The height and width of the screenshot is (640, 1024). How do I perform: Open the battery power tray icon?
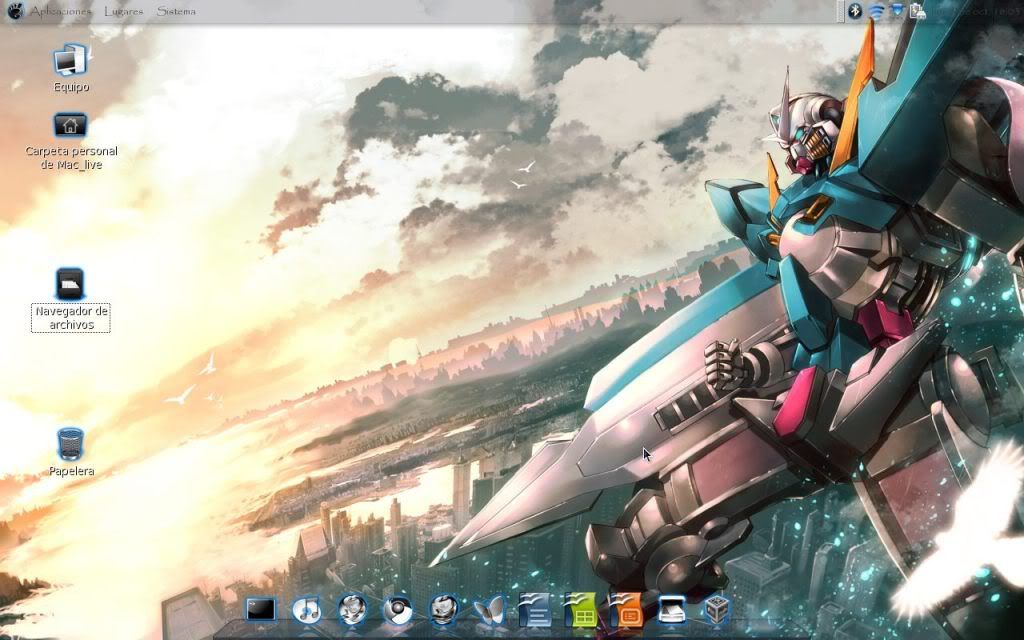[x=918, y=11]
